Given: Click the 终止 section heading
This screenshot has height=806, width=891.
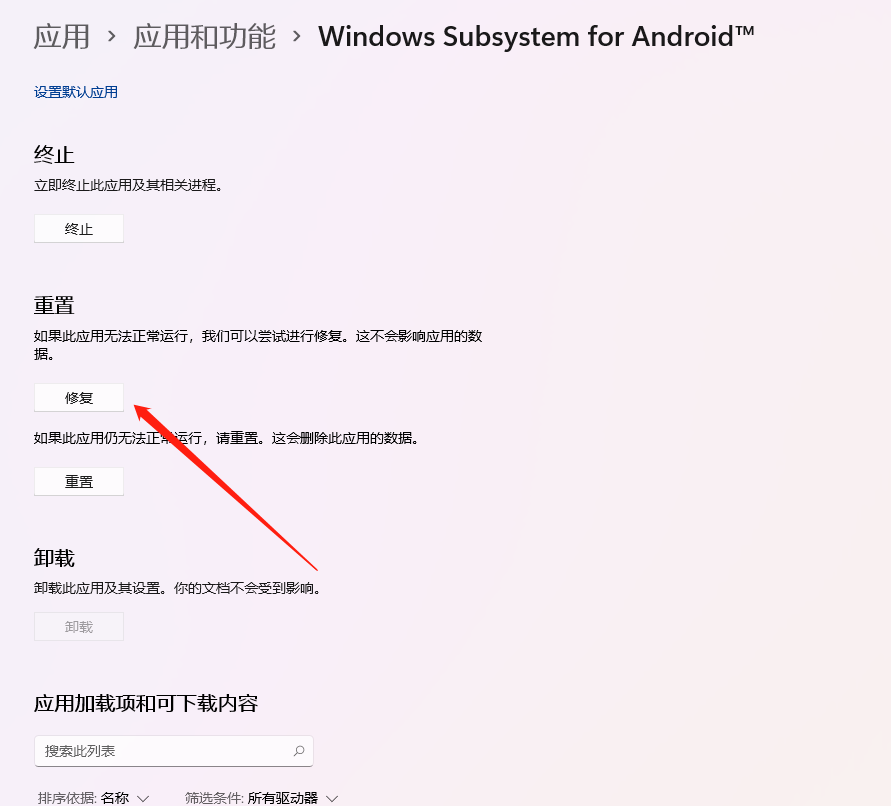Looking at the screenshot, I should 54,155.
